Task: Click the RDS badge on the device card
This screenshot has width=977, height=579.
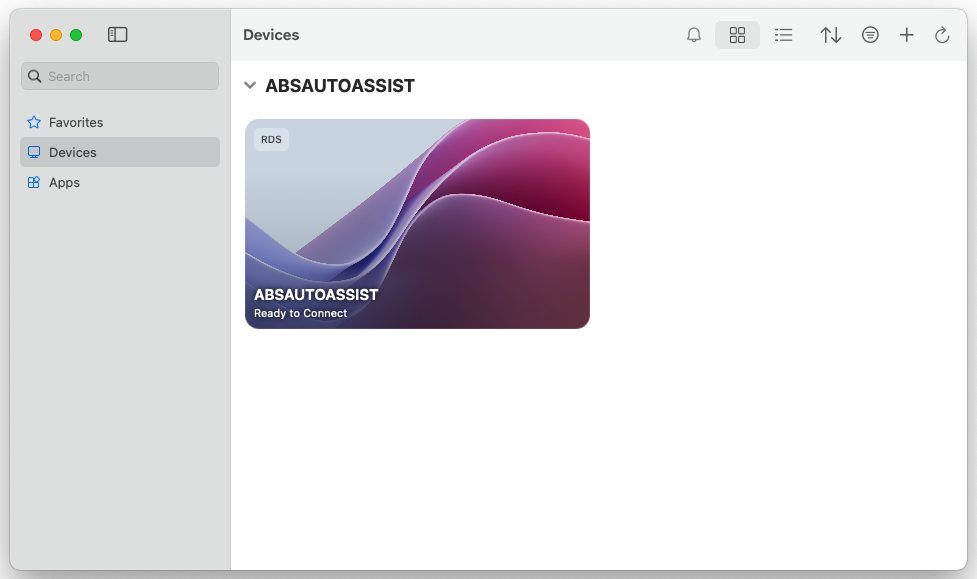Action: pos(271,140)
